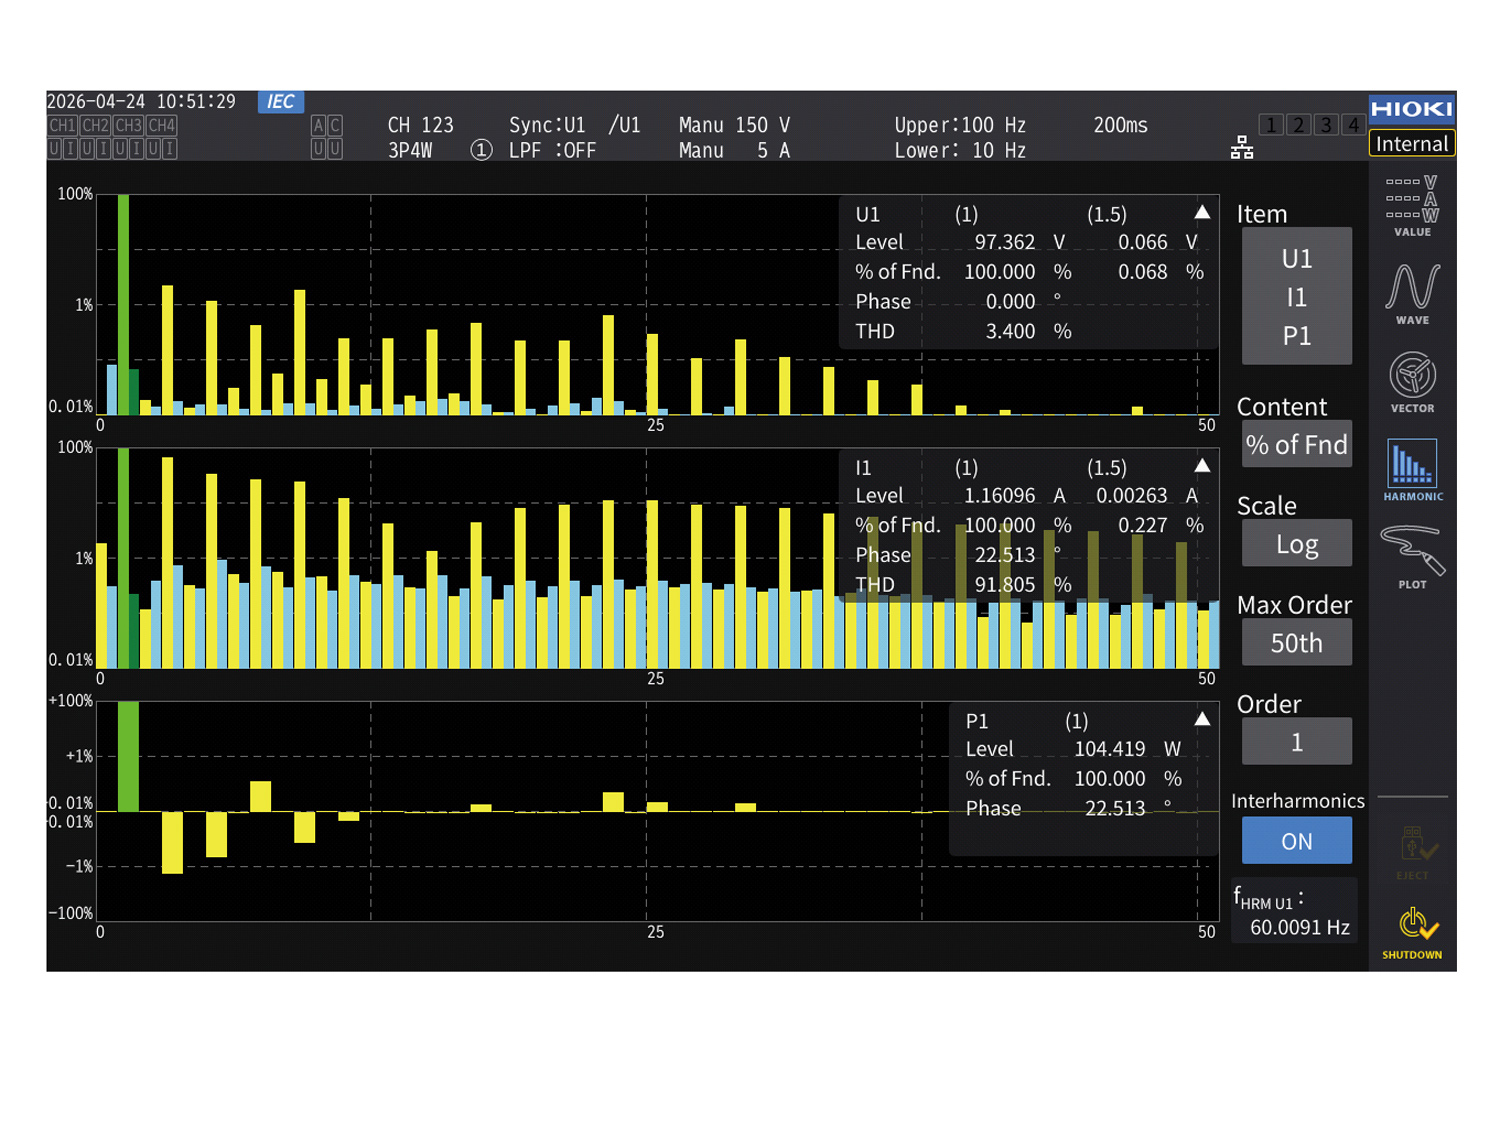
Task: Change the Scale 'Log' selector
Action: 1297,544
